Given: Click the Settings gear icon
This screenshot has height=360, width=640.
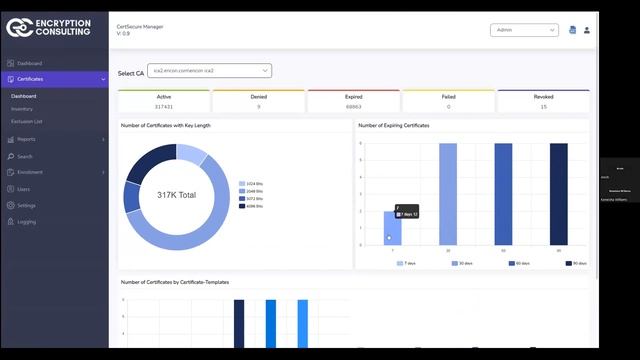Looking at the screenshot, I should 11,205.
